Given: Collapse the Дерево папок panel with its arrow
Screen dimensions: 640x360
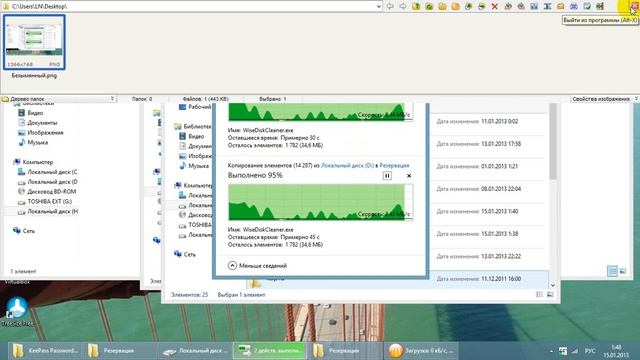Looking at the screenshot, I should [x=112, y=99].
